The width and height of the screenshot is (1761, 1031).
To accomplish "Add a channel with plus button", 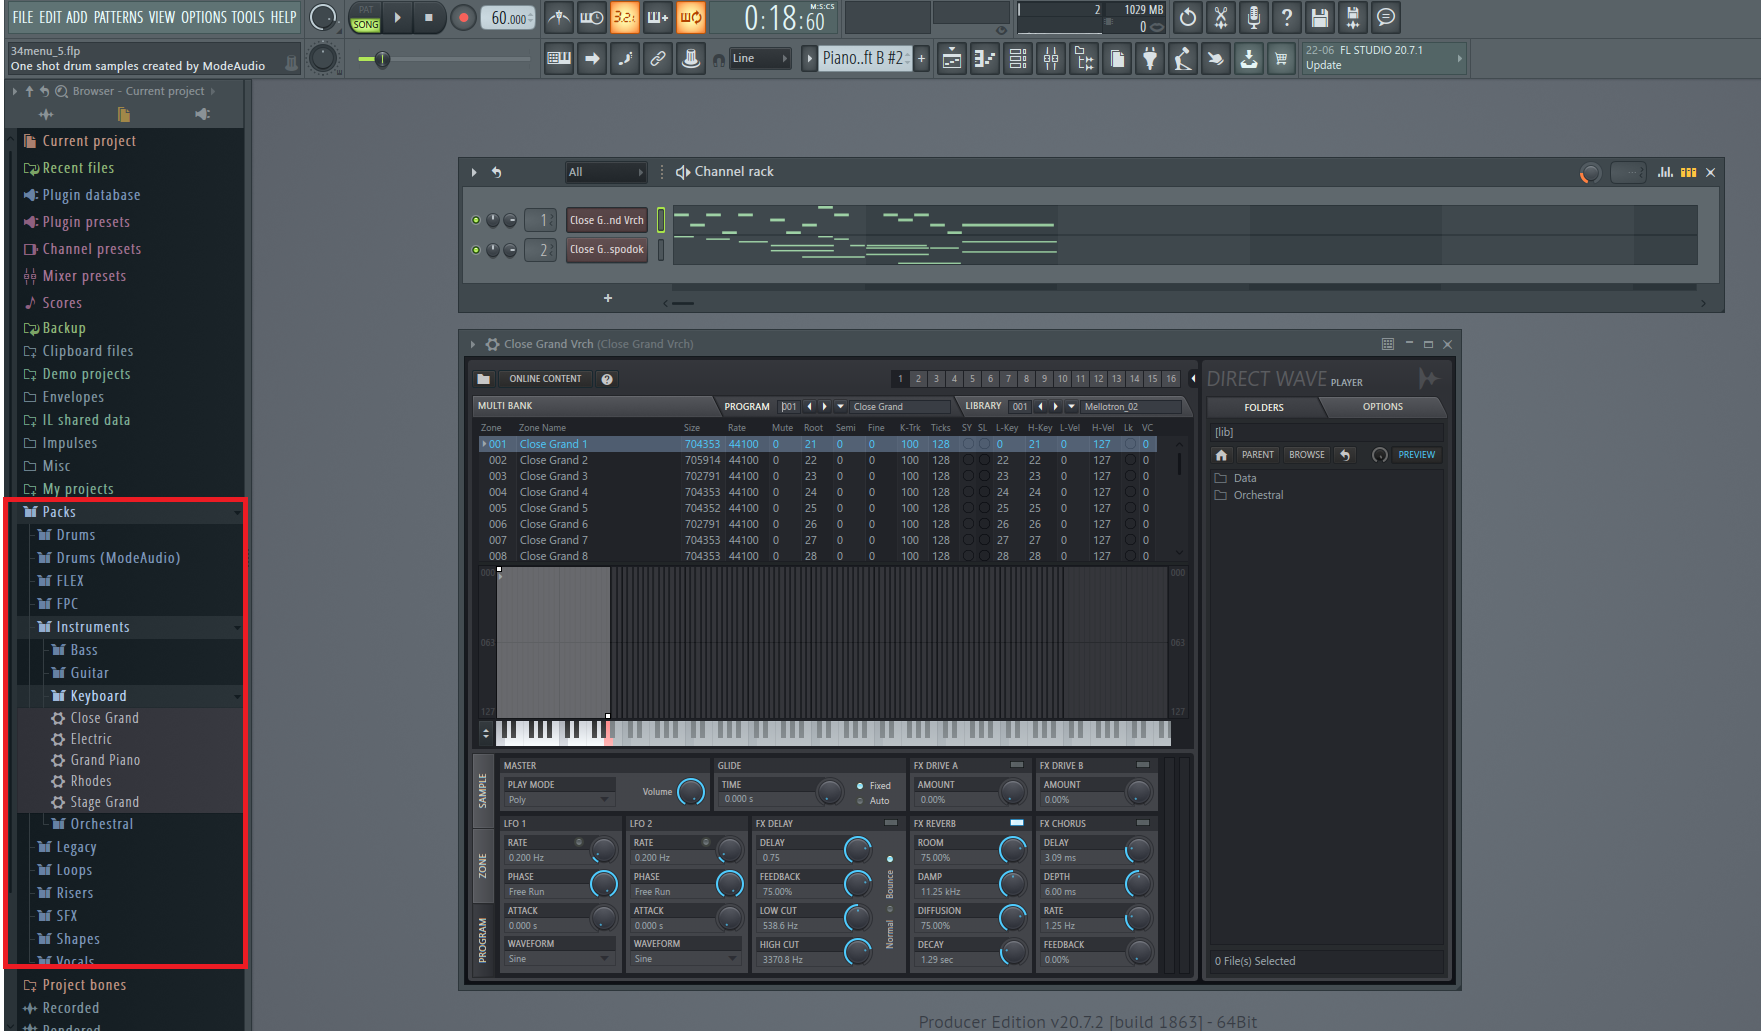I will [607, 298].
